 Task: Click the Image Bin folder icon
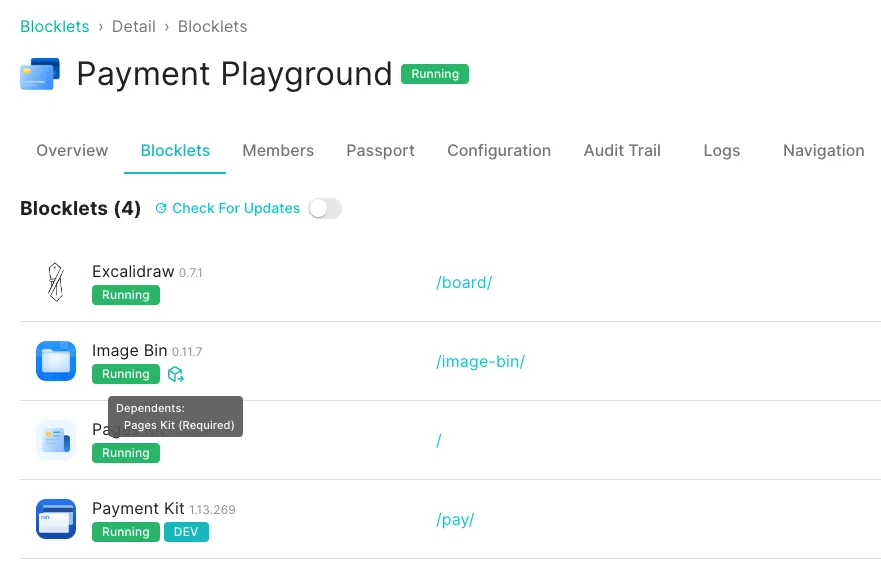coord(56,361)
